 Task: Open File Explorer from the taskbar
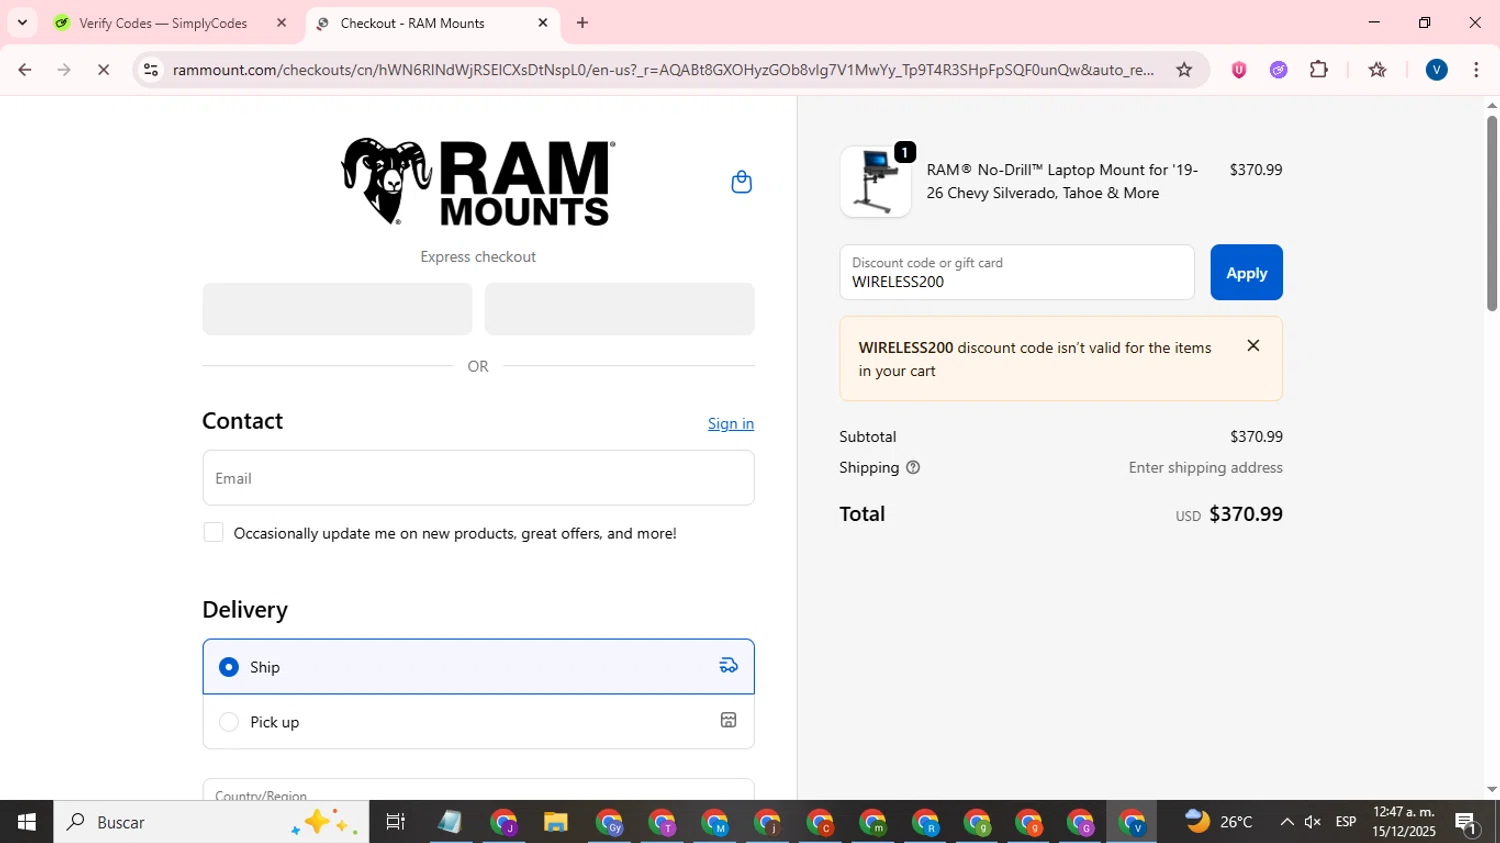555,822
